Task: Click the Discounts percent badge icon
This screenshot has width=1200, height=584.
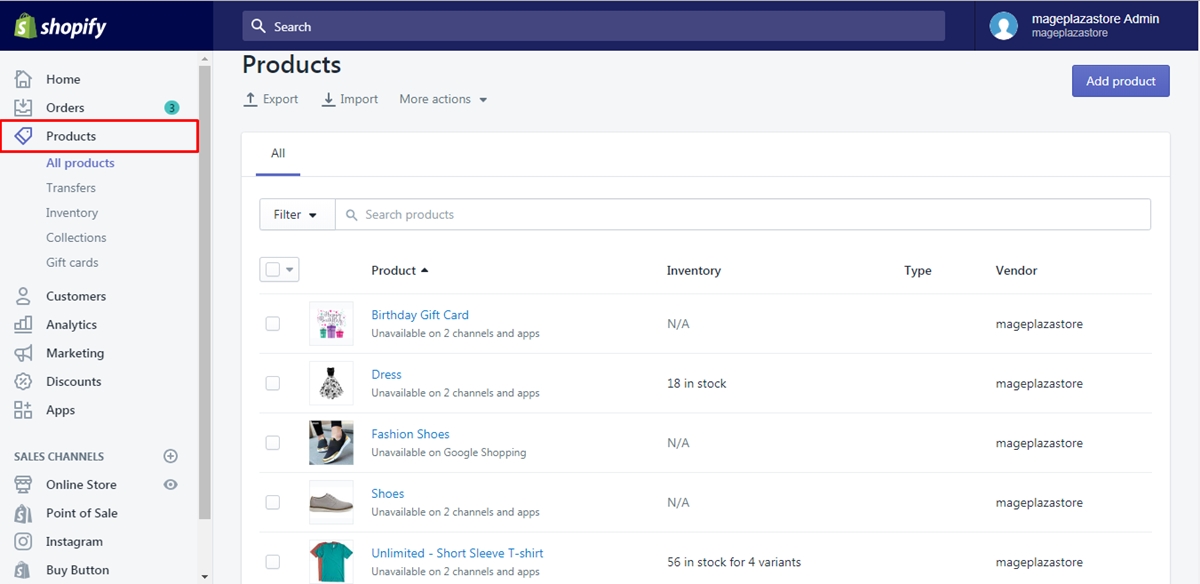Action: tap(23, 381)
